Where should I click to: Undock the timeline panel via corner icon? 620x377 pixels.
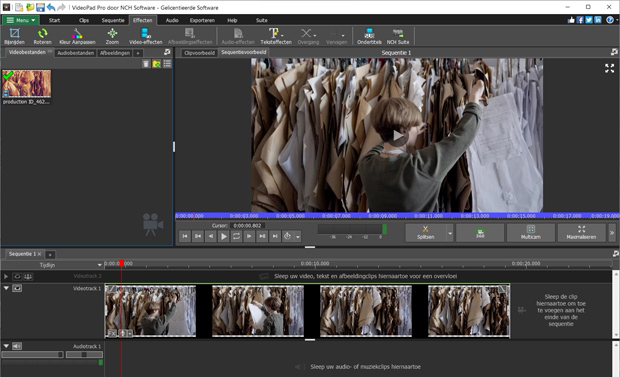[x=615, y=254]
